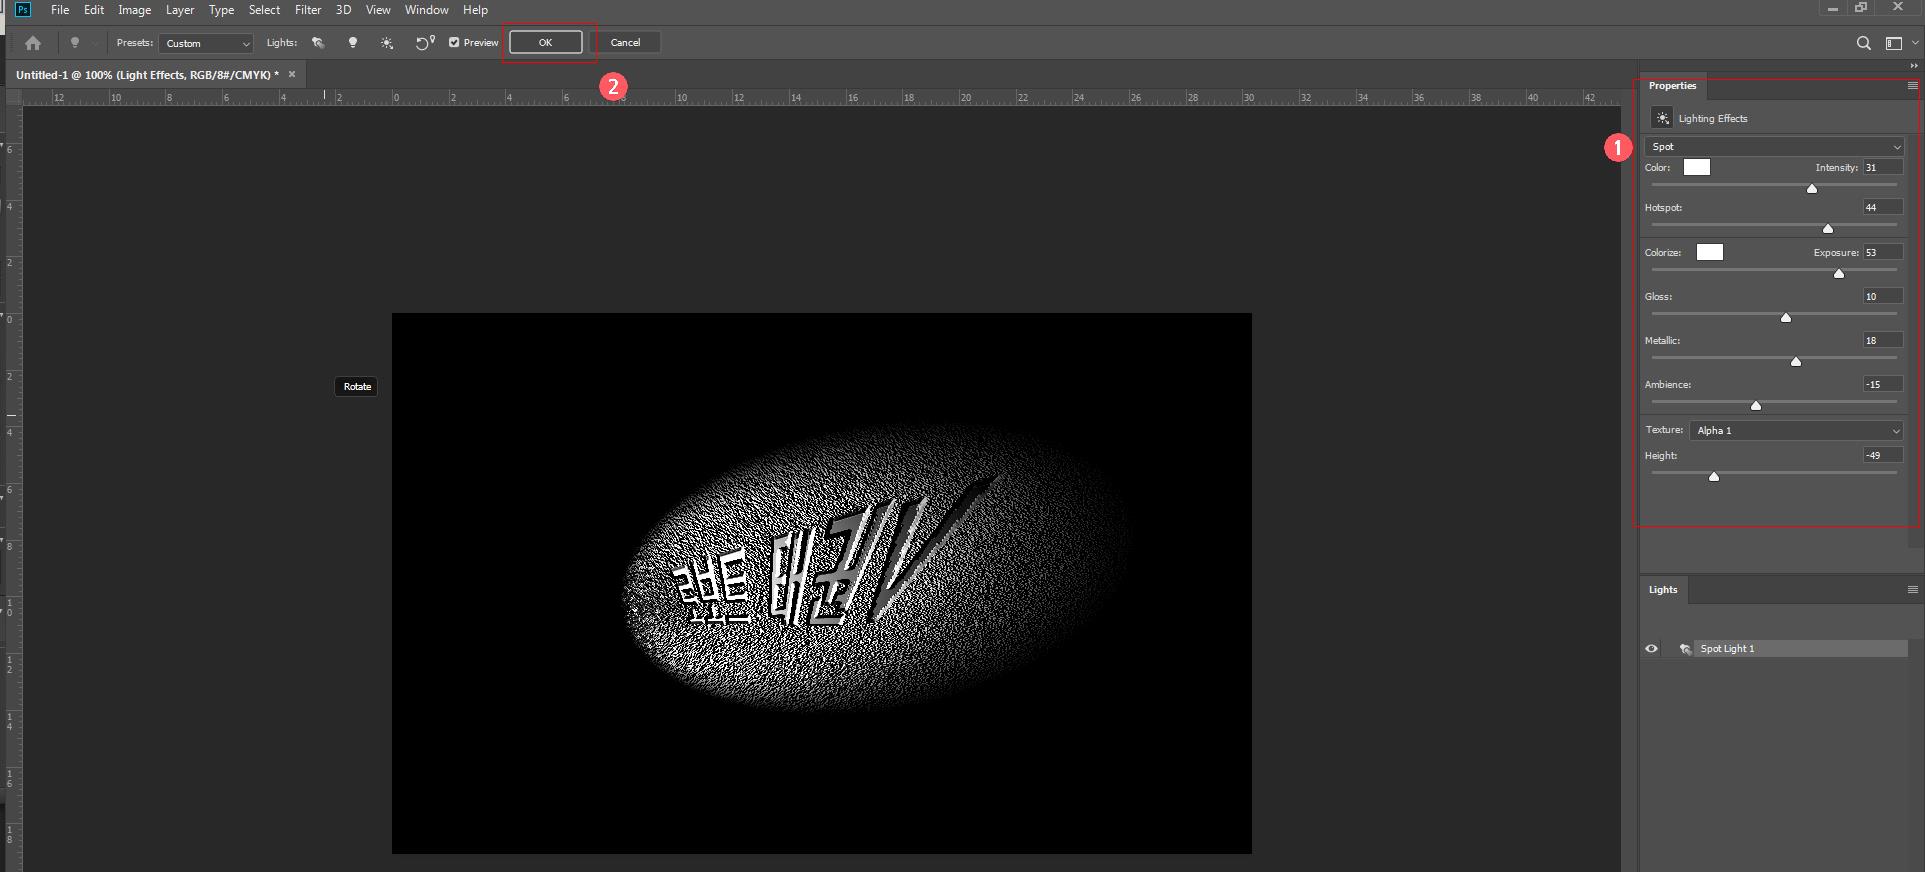Select the Spot Light 1 row

tap(1775, 649)
